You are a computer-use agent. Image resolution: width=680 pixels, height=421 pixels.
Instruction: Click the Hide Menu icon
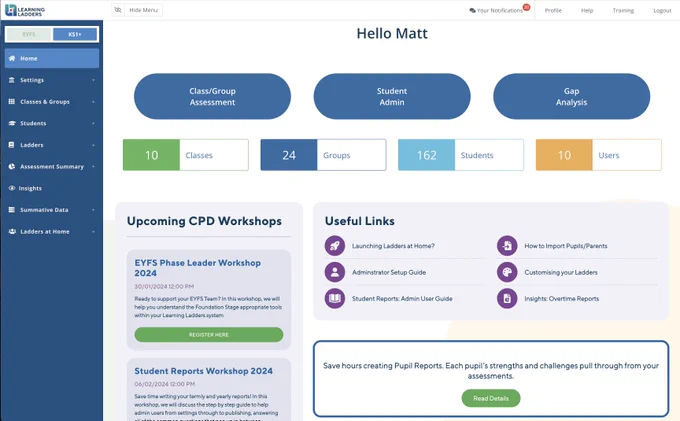coord(118,10)
